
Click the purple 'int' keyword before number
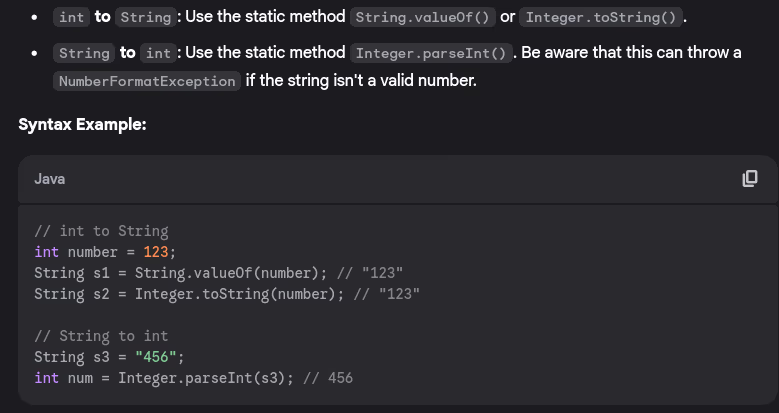46,252
